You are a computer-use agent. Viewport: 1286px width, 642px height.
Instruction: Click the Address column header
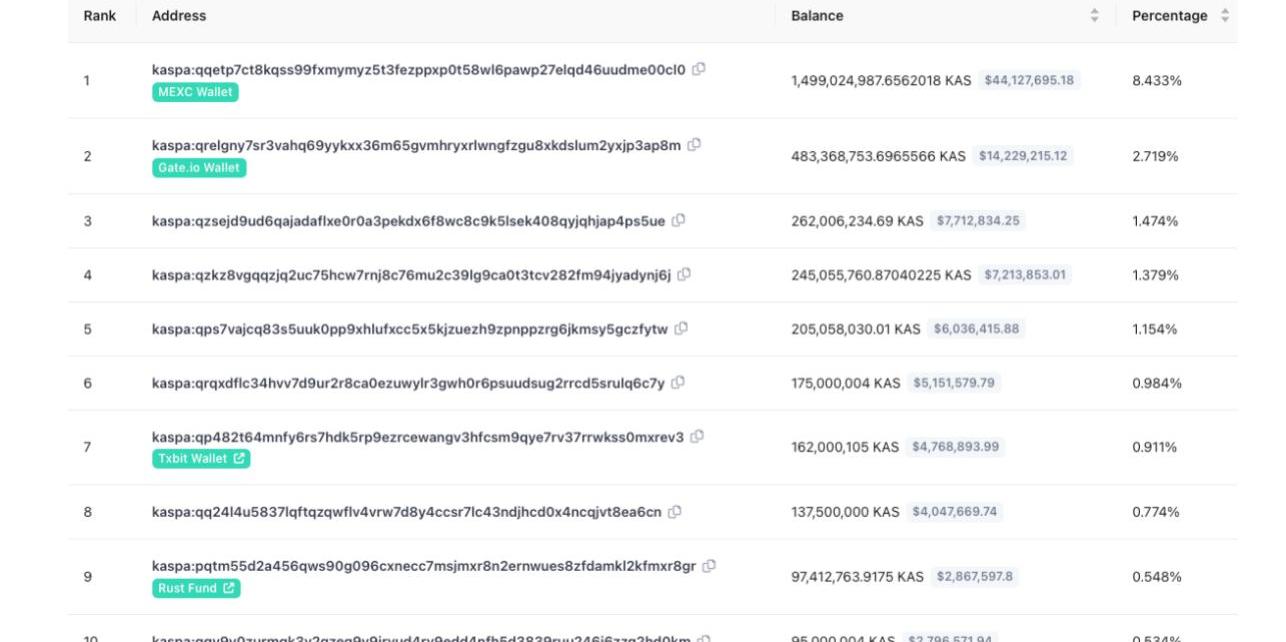click(x=179, y=16)
